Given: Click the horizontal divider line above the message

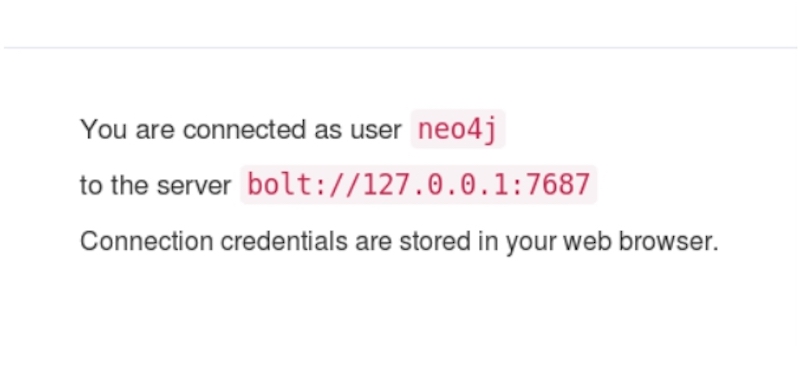Looking at the screenshot, I should [400, 48].
